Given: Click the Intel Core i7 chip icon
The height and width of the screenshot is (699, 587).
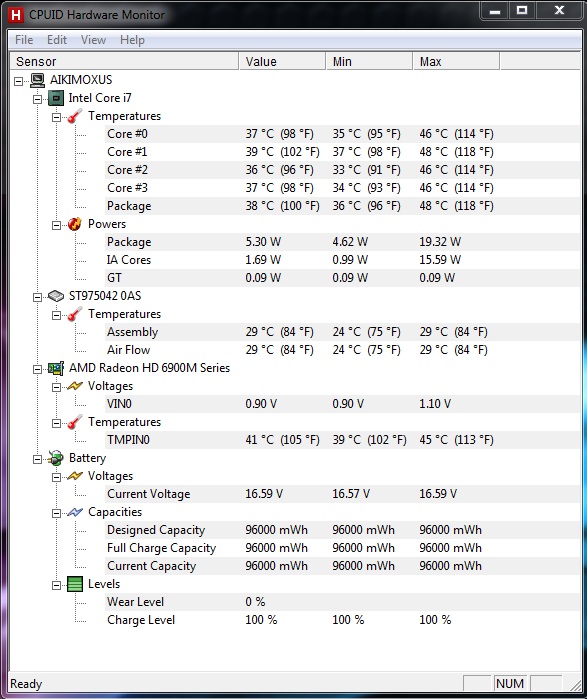Looking at the screenshot, I should click(x=56, y=98).
